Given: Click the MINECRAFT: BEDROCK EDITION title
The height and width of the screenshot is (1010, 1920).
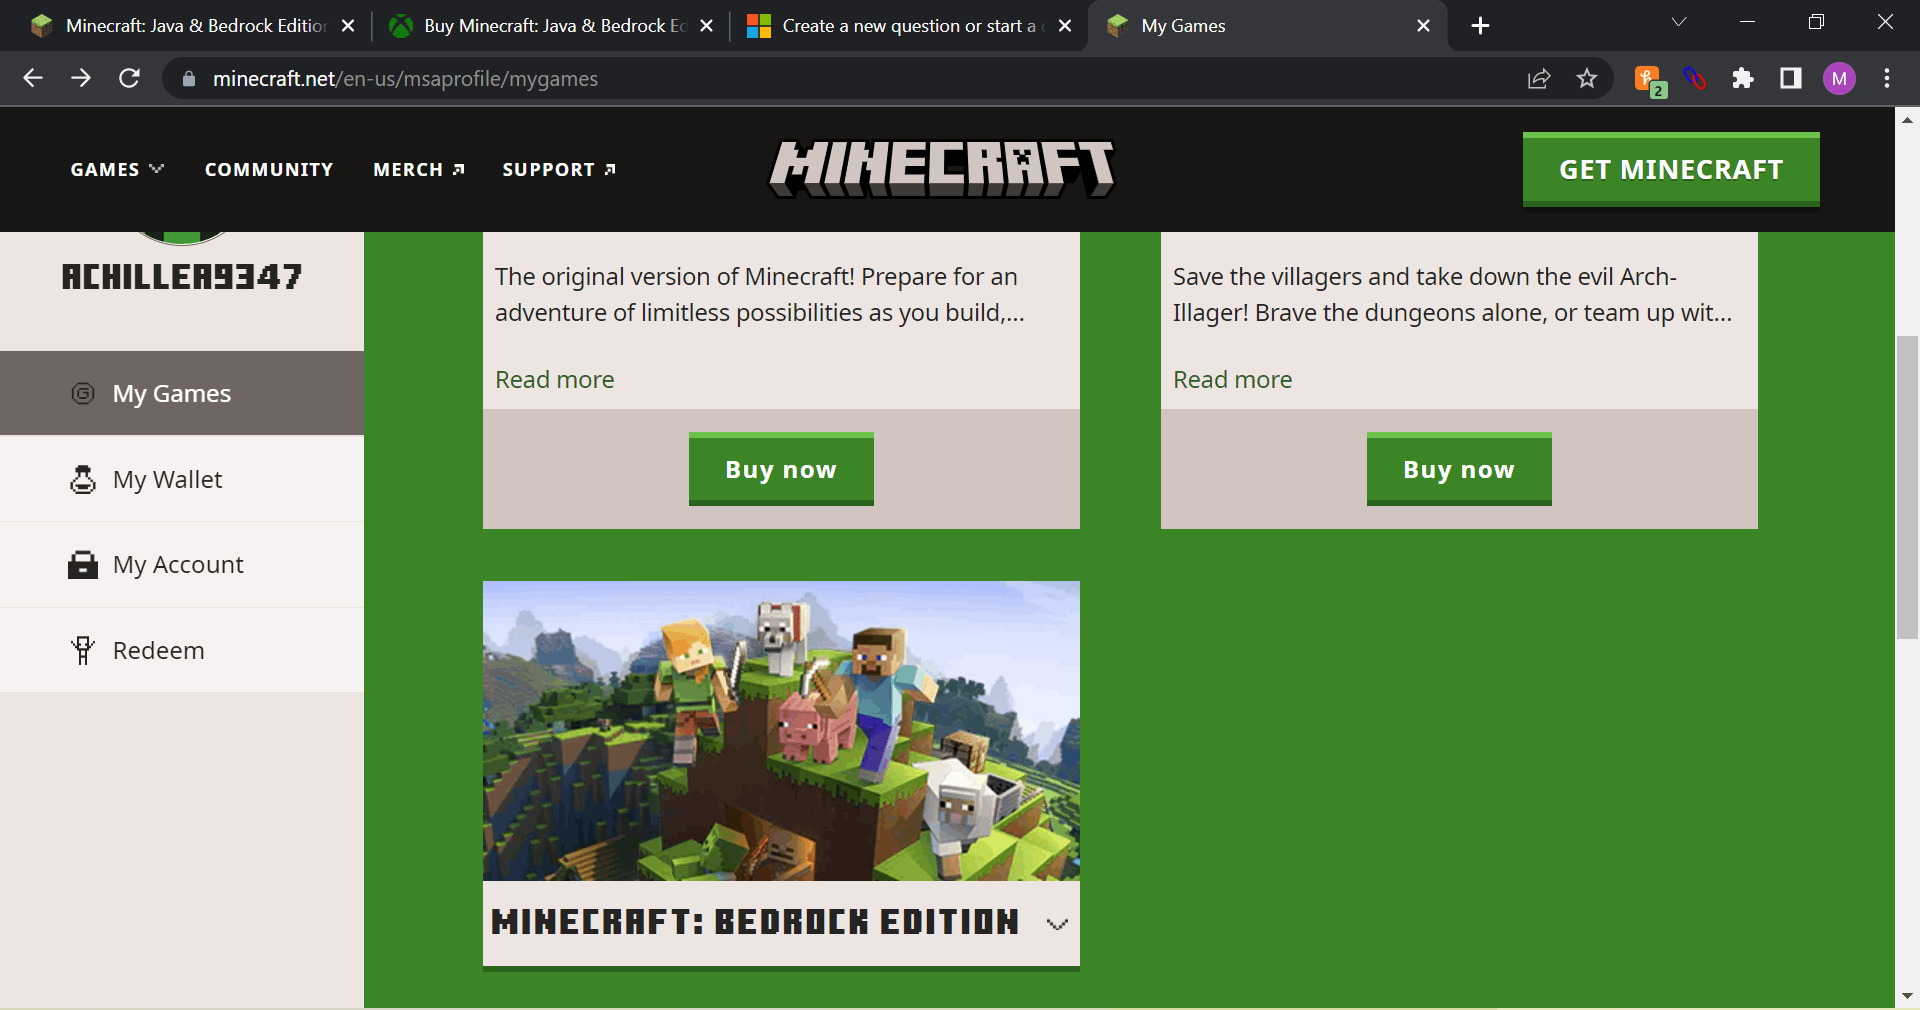Looking at the screenshot, I should click(755, 922).
